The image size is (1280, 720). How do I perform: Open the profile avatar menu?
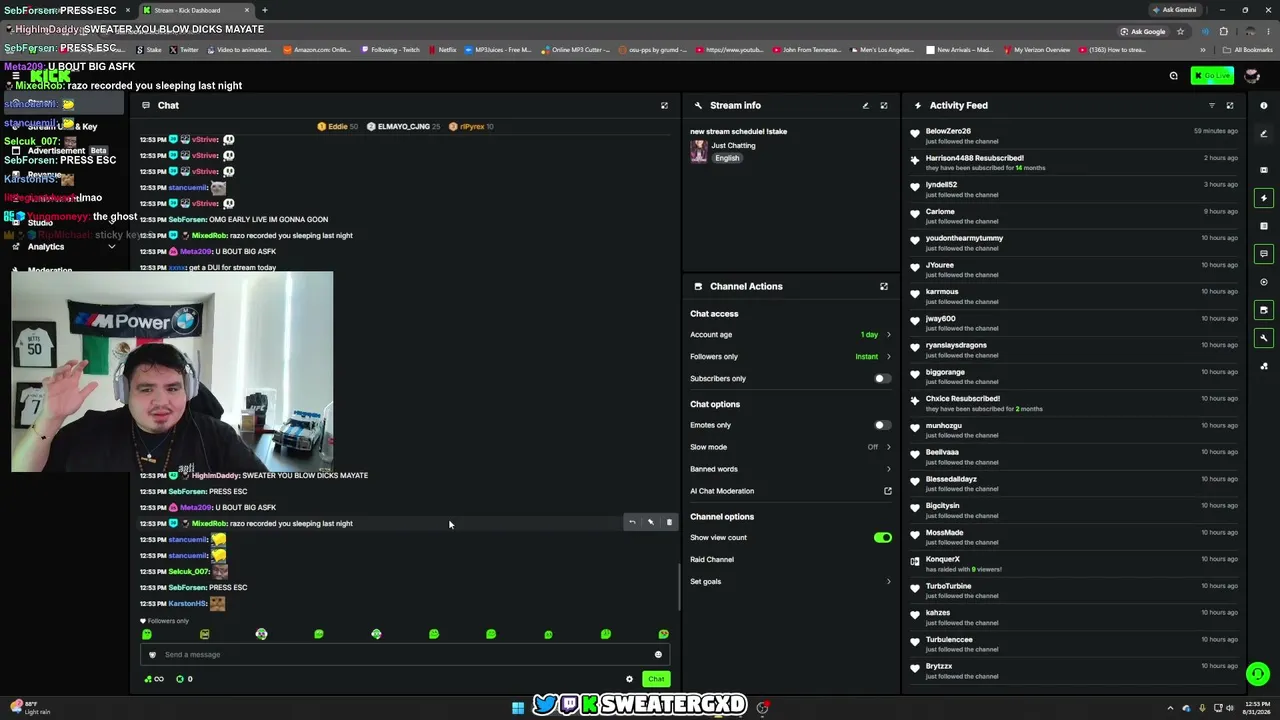[1251, 76]
